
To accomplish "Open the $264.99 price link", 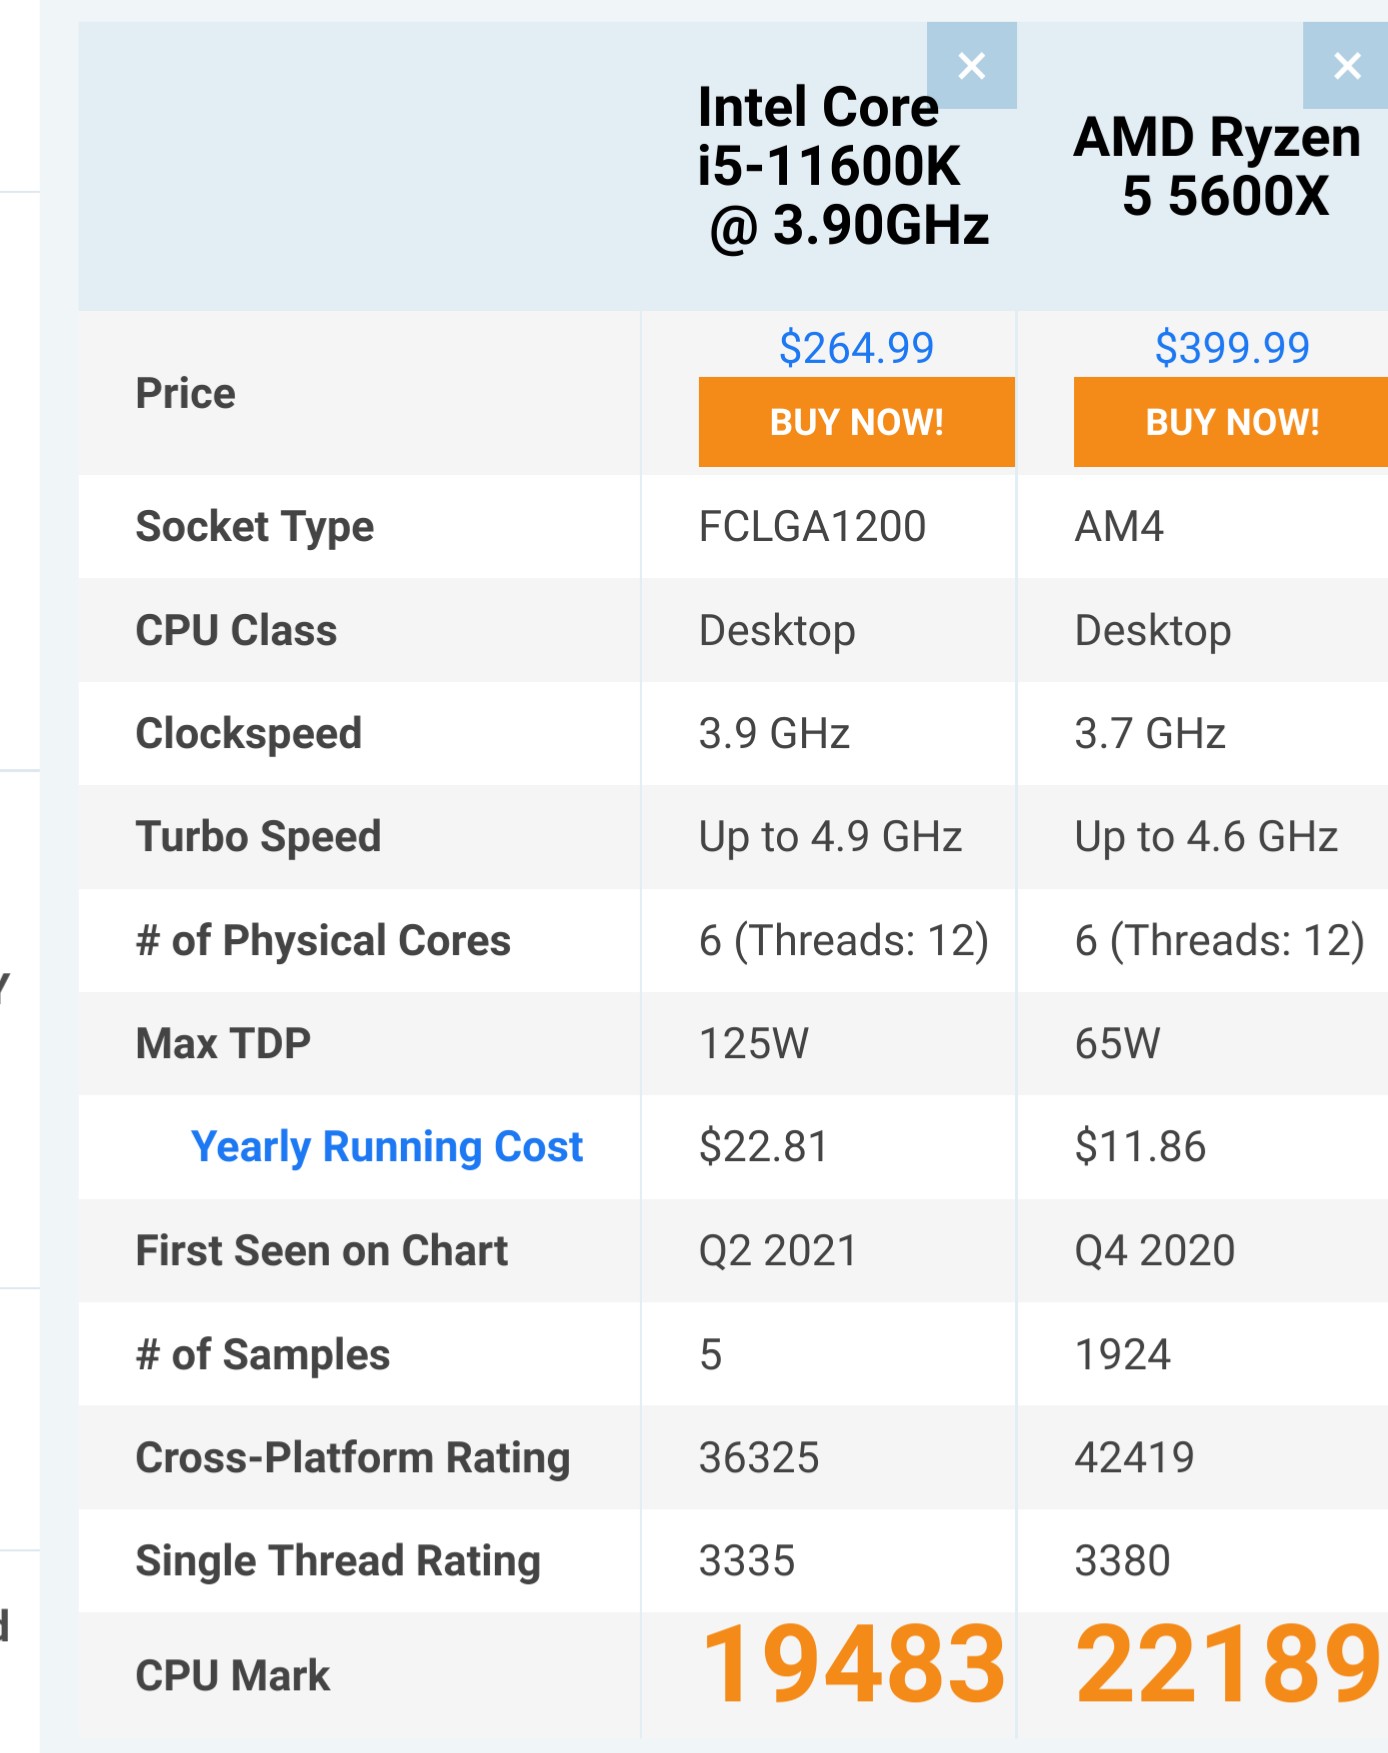I will (856, 348).
